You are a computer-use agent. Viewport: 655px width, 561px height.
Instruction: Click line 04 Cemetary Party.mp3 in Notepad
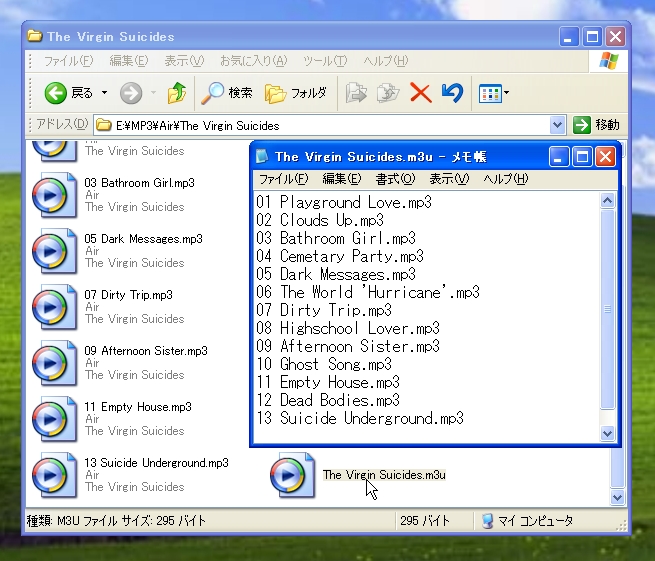point(340,256)
